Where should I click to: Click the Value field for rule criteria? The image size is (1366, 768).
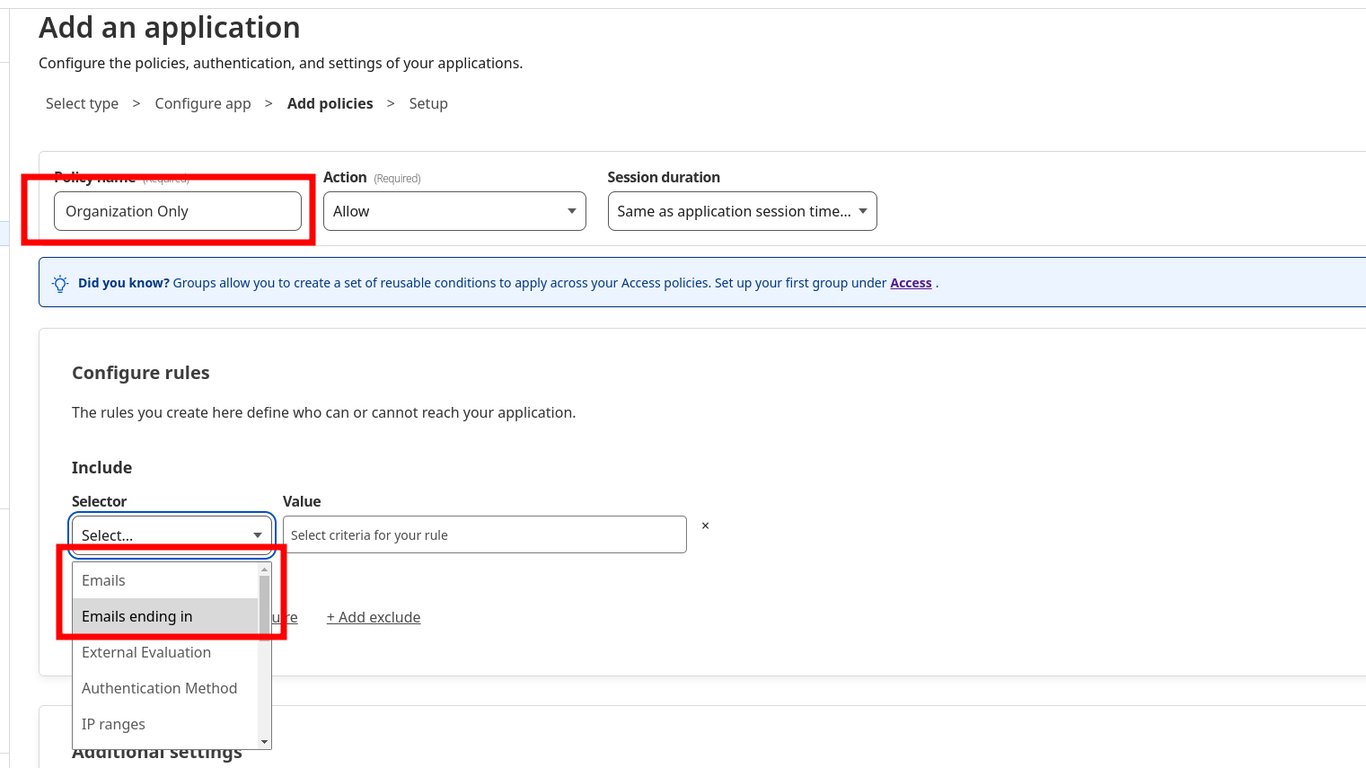point(484,534)
